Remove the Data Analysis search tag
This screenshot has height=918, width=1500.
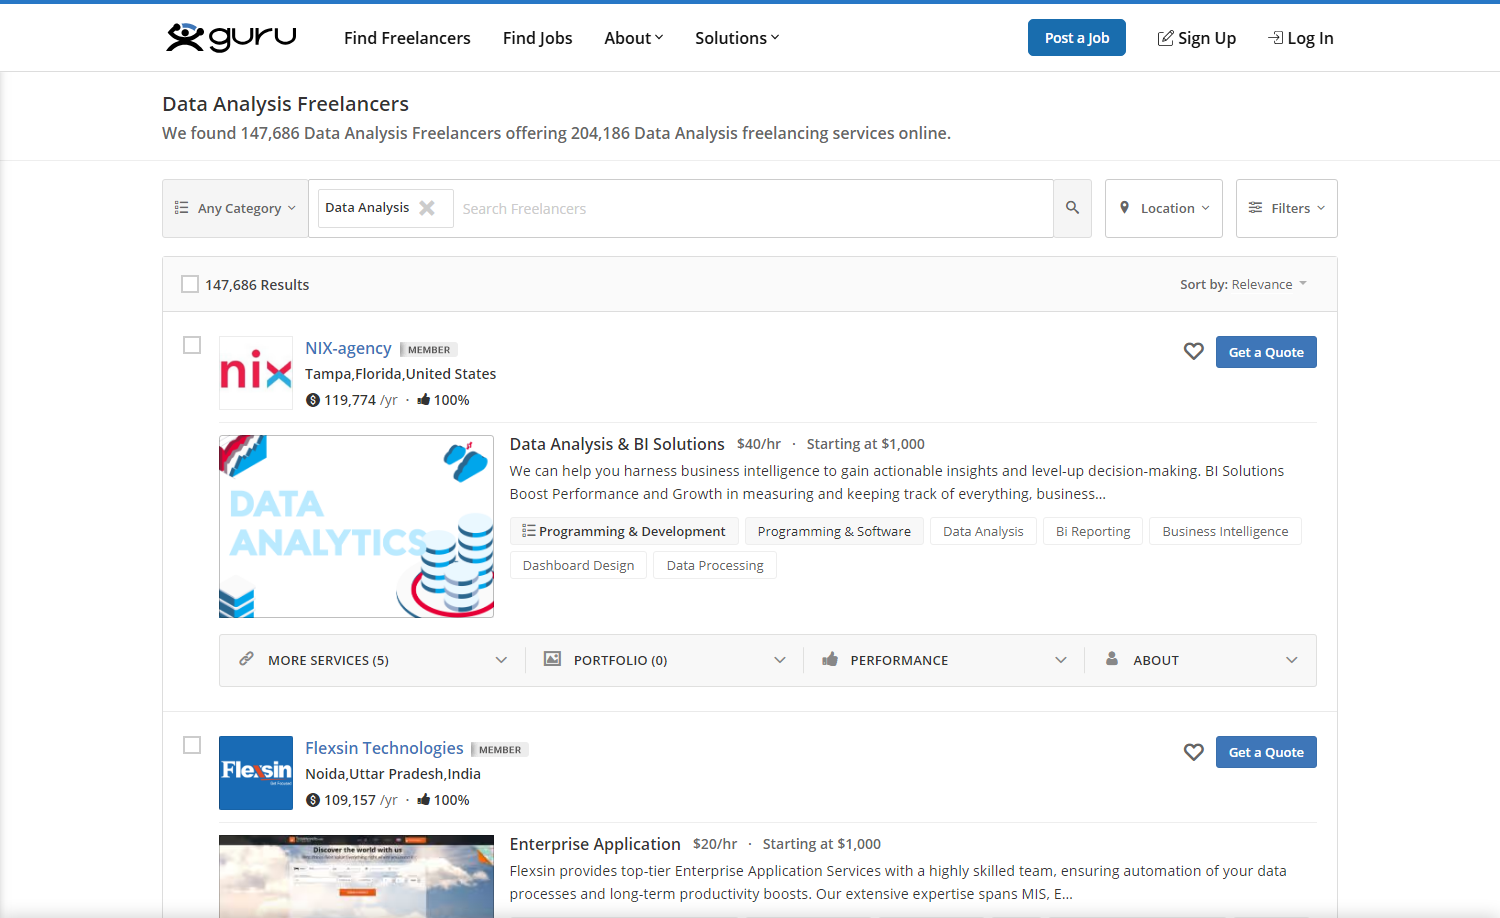[x=427, y=208]
